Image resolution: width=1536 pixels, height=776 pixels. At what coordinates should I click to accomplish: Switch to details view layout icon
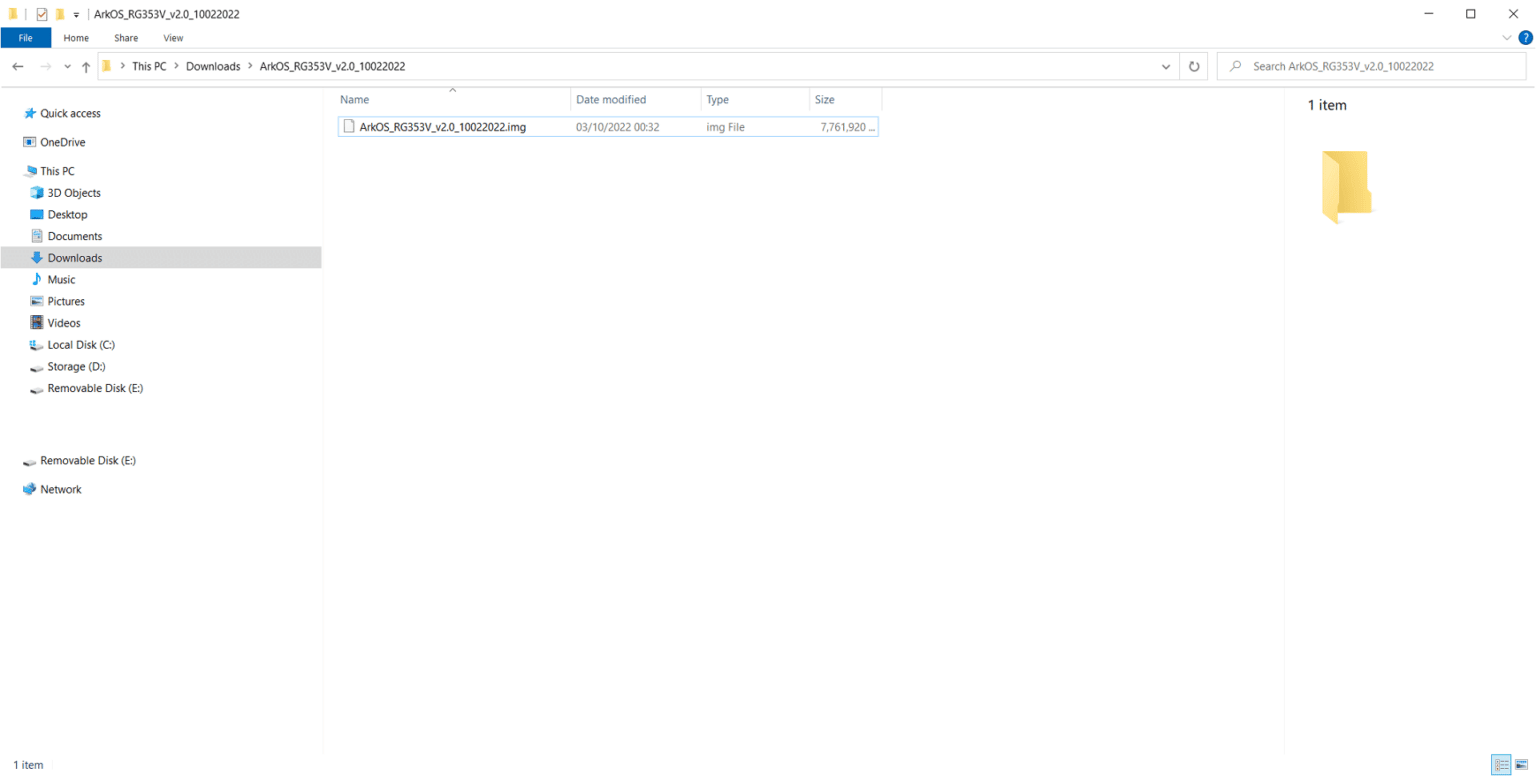(1501, 765)
